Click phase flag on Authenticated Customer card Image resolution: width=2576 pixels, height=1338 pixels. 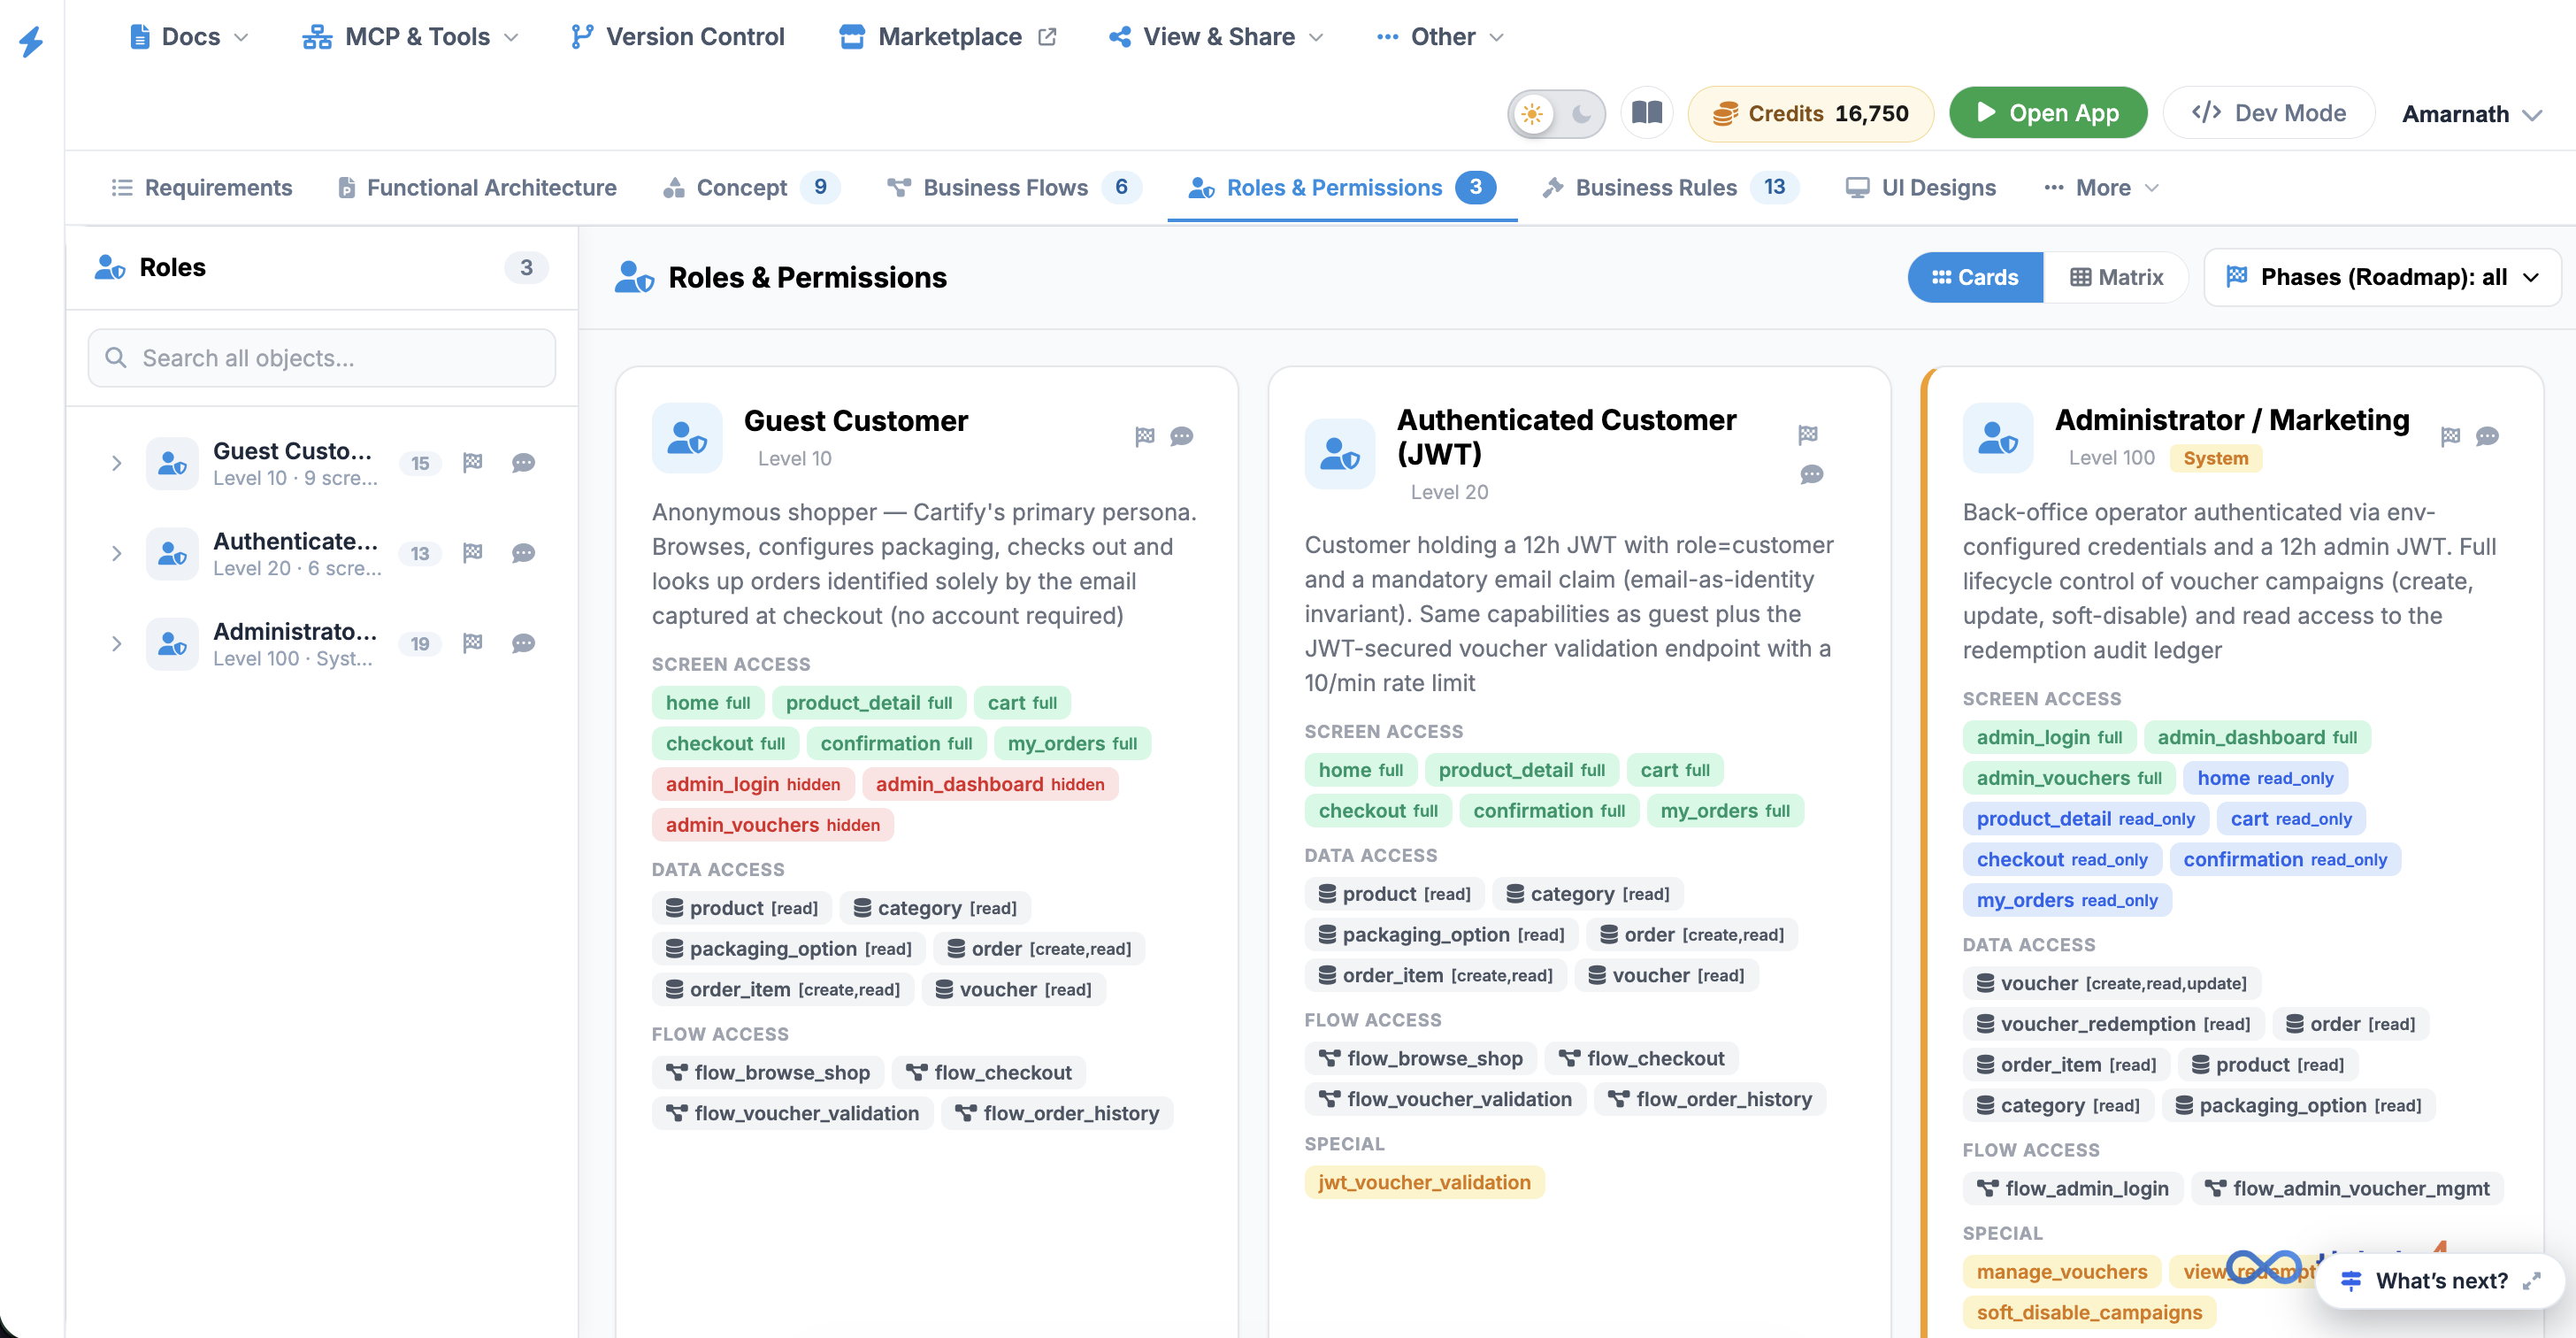coord(1808,434)
